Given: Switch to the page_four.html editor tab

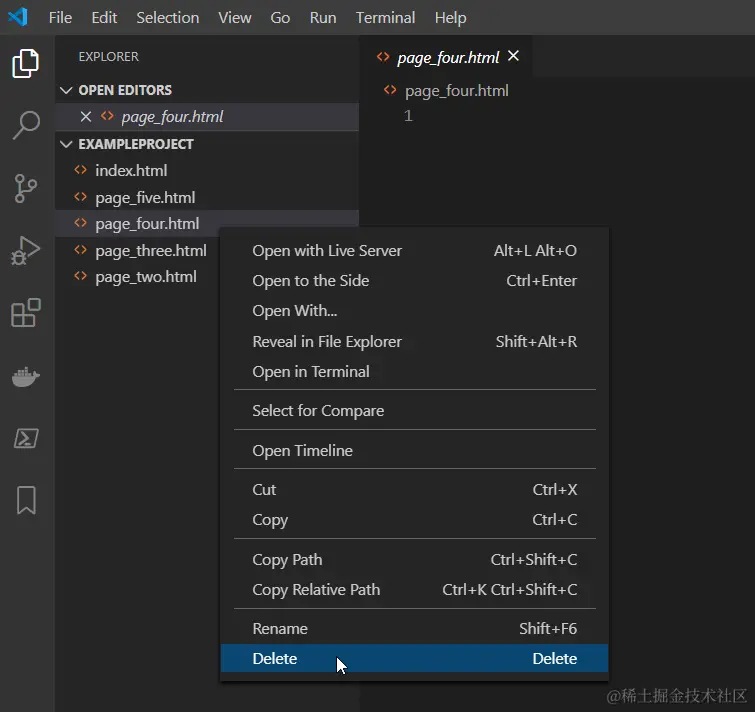Looking at the screenshot, I should [448, 57].
